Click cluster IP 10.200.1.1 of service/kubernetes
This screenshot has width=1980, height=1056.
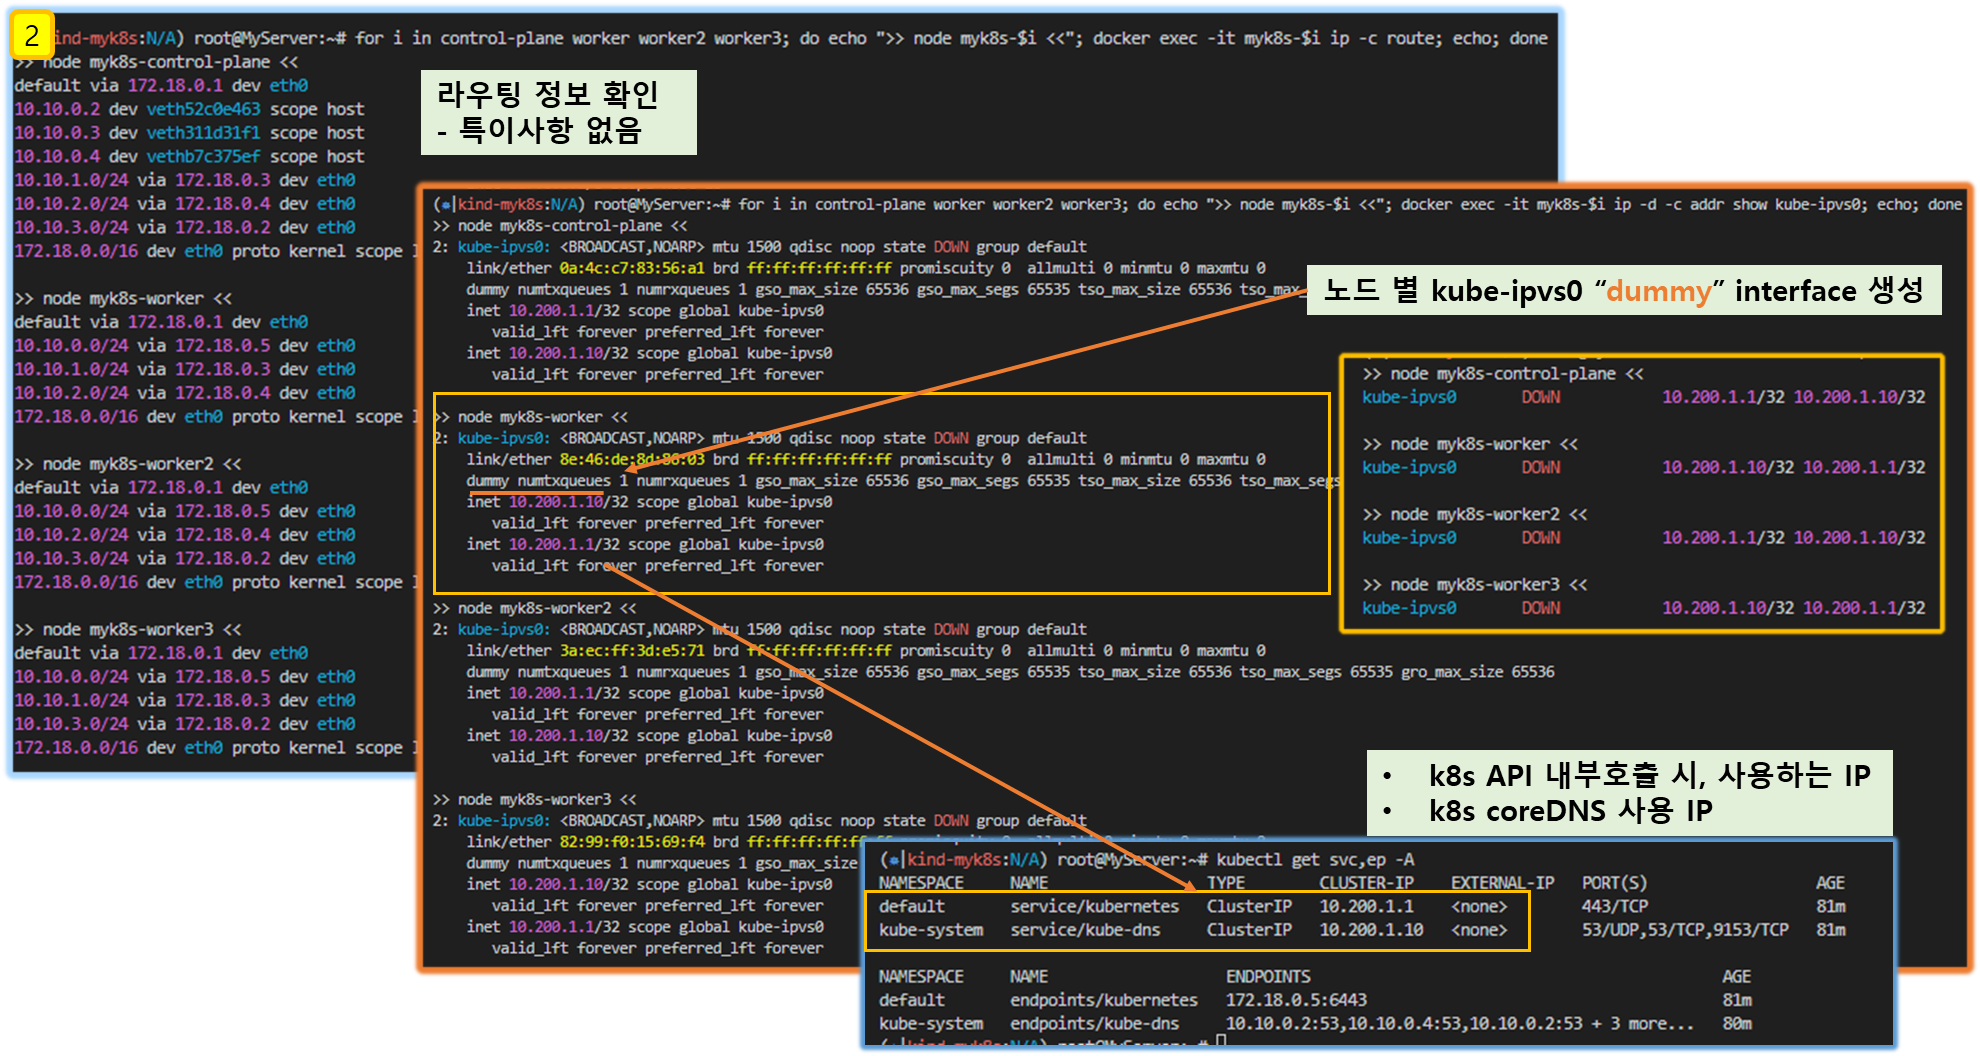(1366, 907)
